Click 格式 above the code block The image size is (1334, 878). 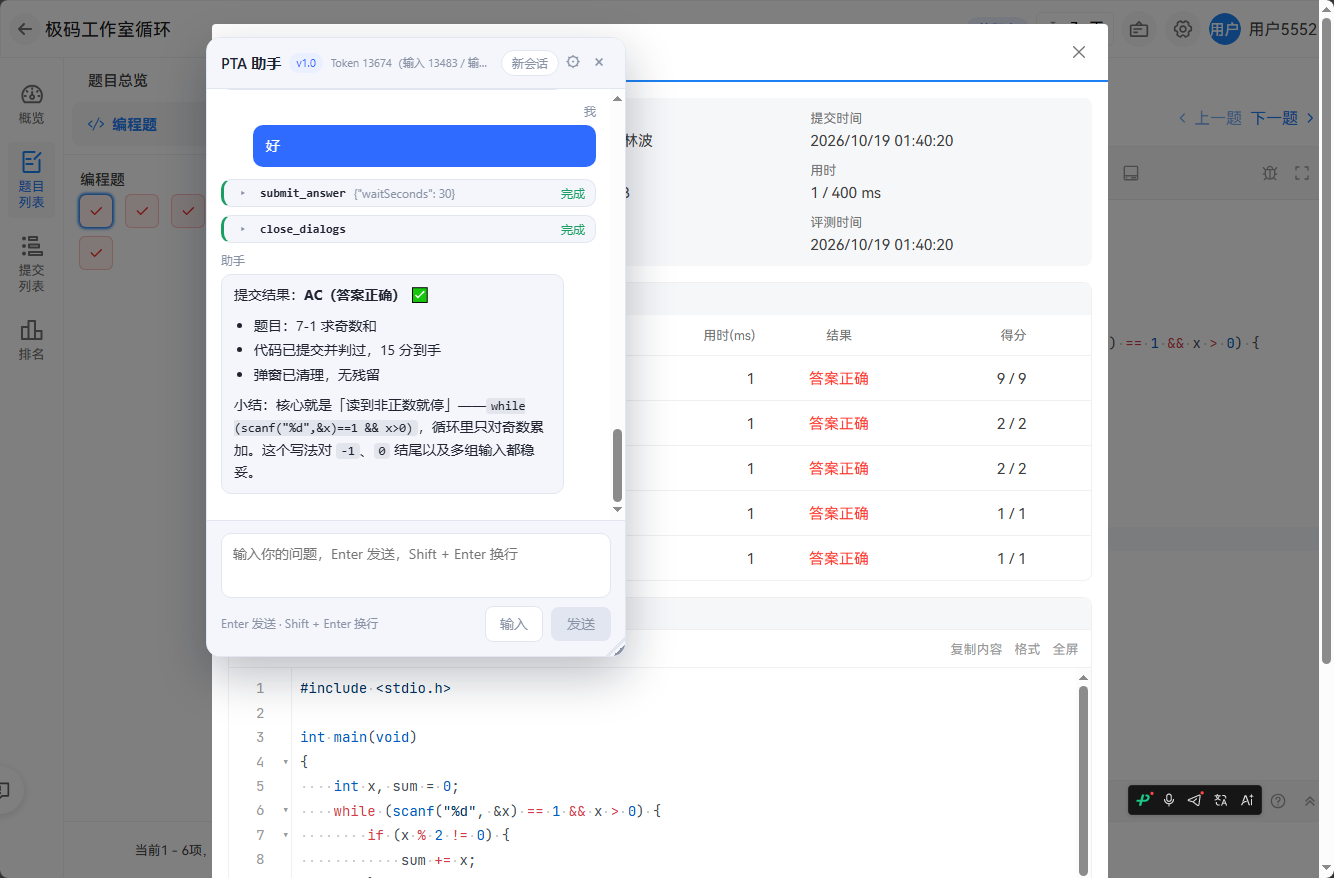point(1027,649)
